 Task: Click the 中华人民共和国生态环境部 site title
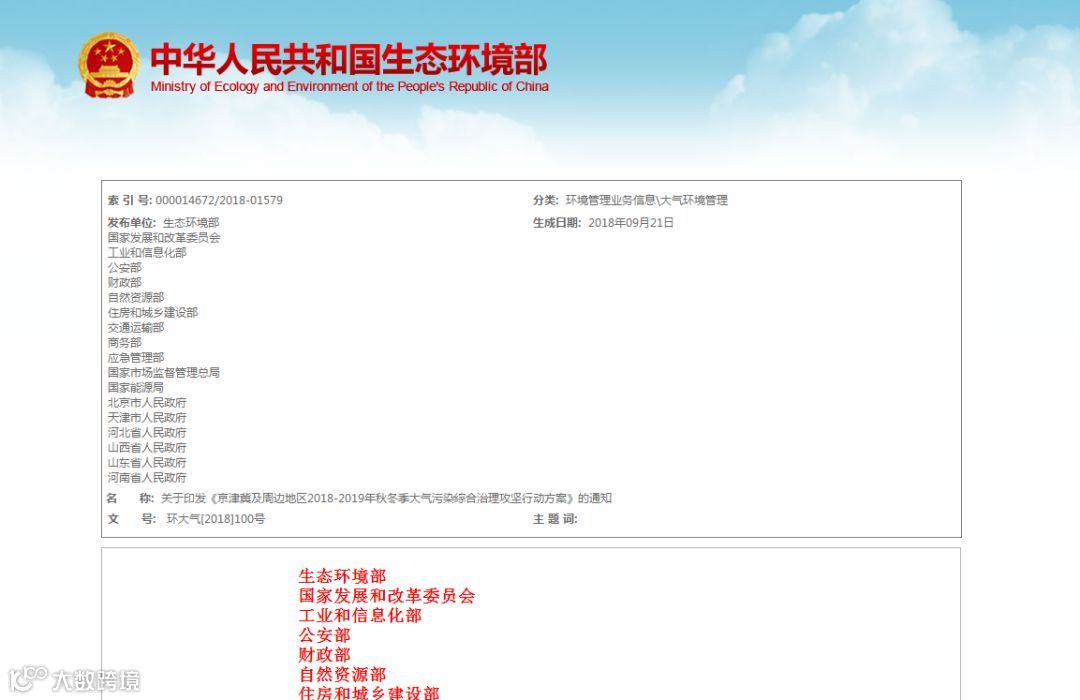pos(349,59)
